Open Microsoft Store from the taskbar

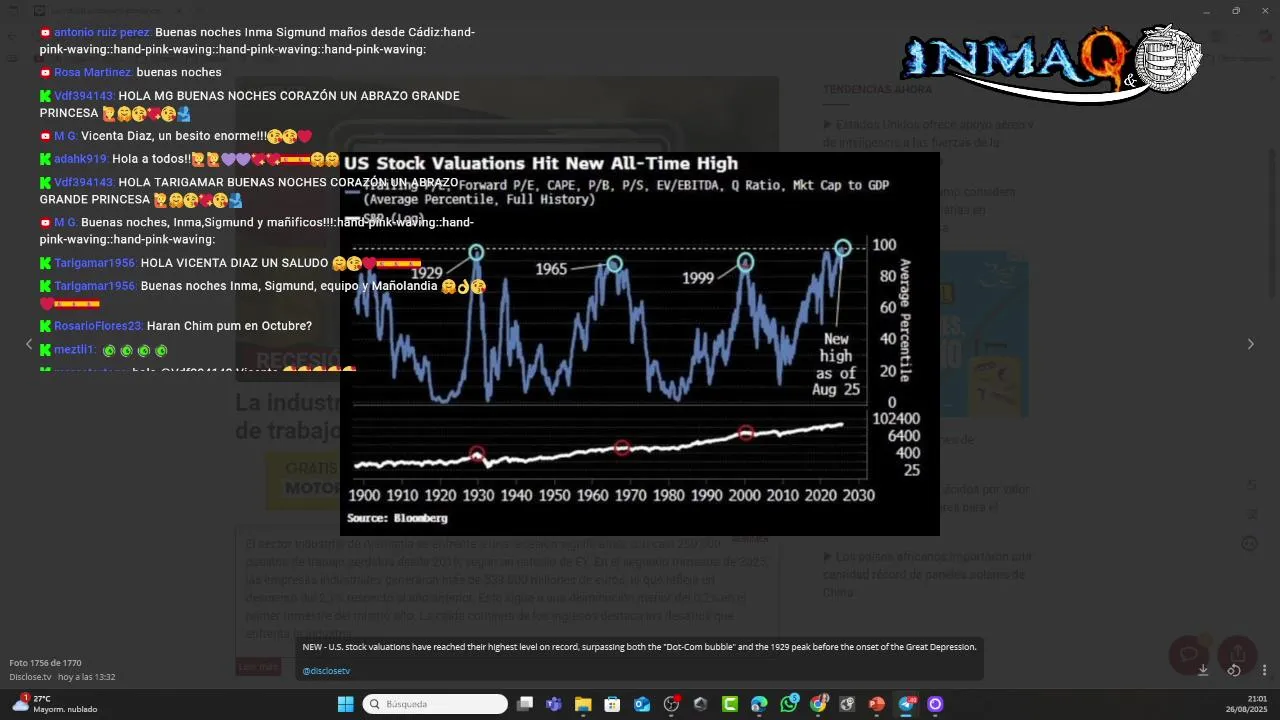coord(612,704)
